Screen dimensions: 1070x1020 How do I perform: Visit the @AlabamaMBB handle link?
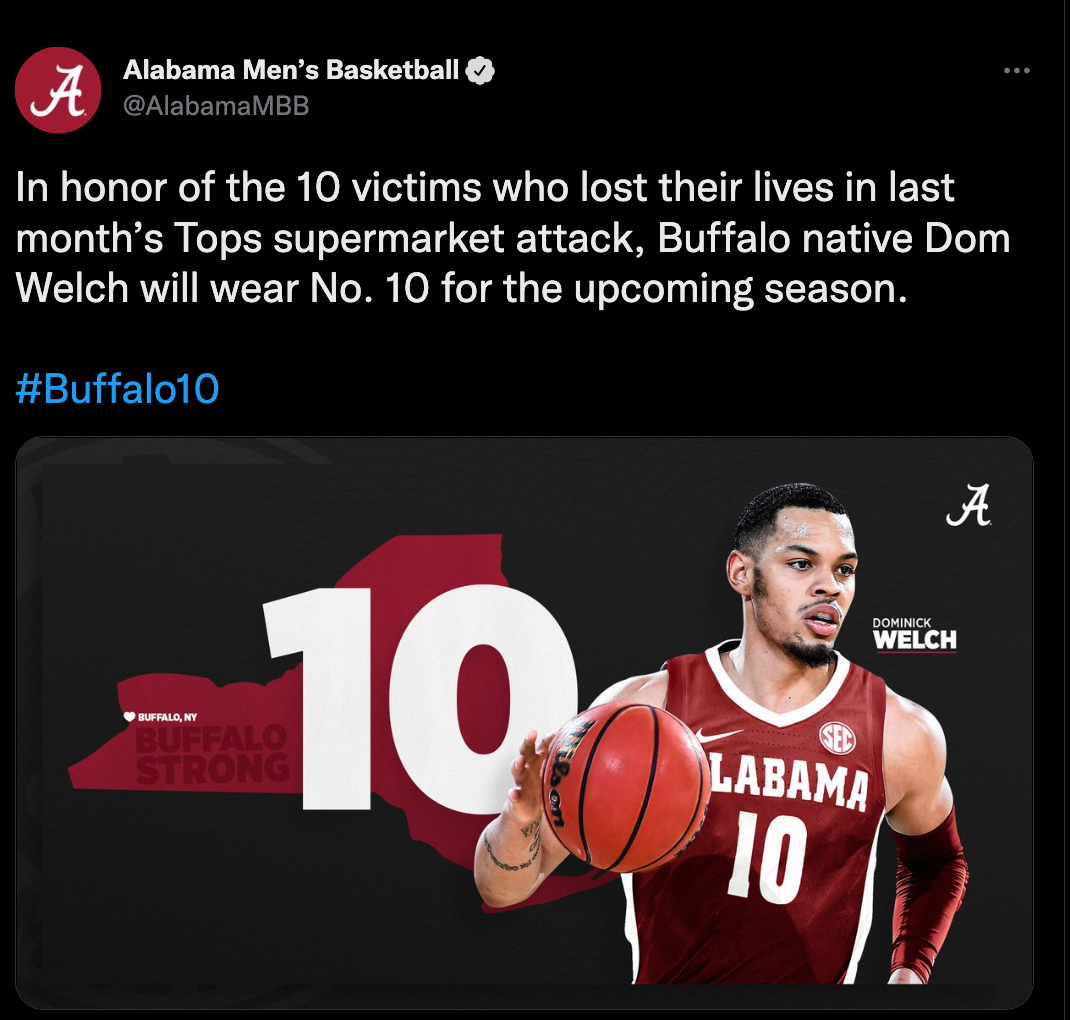216,106
